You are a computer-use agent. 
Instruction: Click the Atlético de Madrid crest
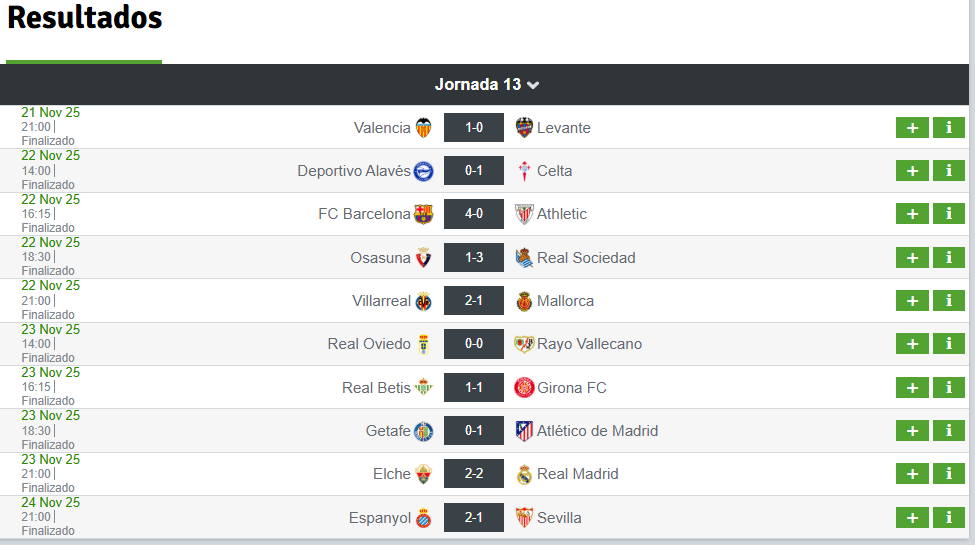pyautogui.click(x=524, y=431)
